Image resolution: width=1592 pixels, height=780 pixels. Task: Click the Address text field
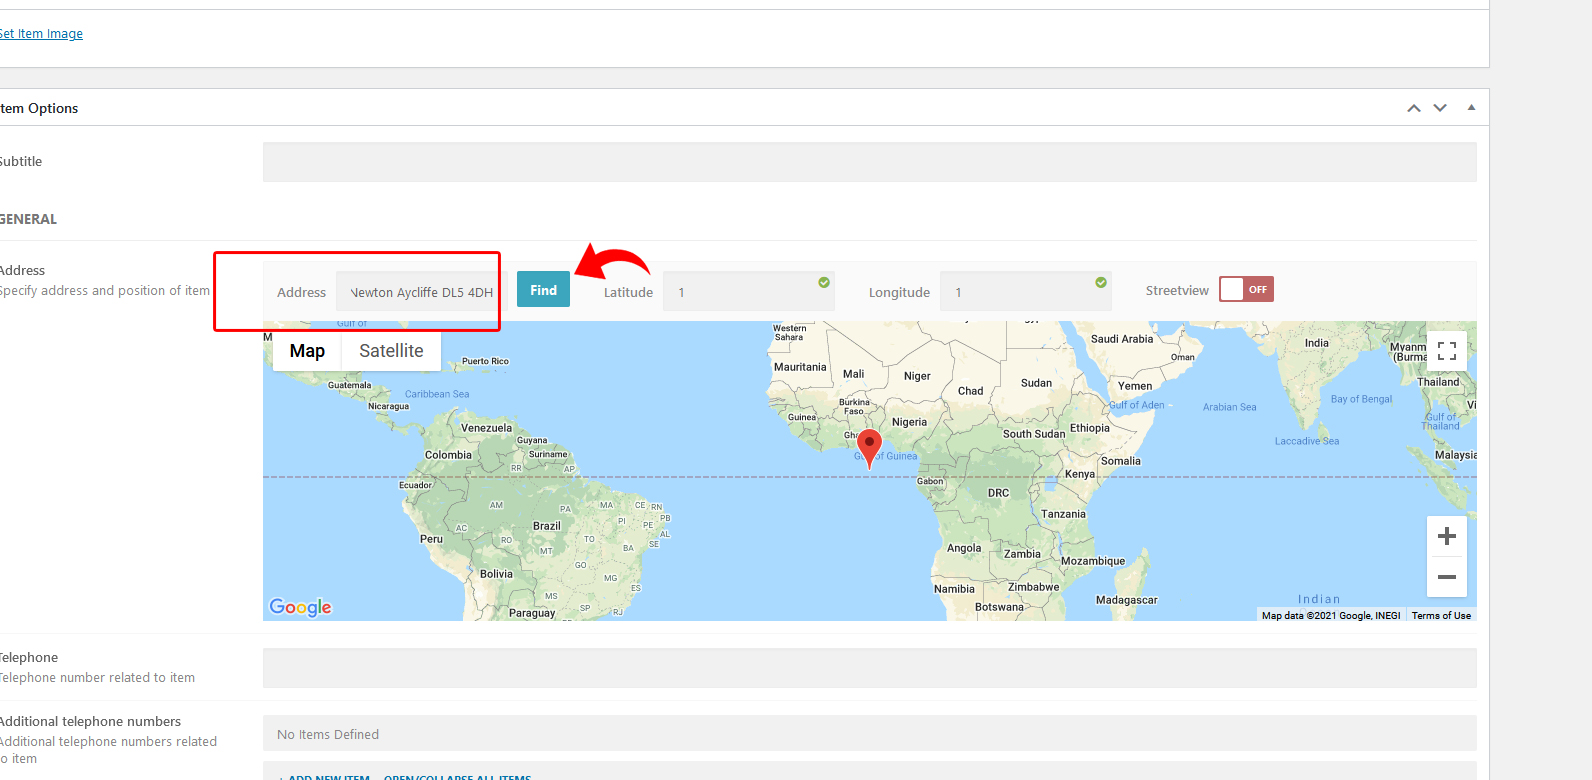tap(421, 292)
